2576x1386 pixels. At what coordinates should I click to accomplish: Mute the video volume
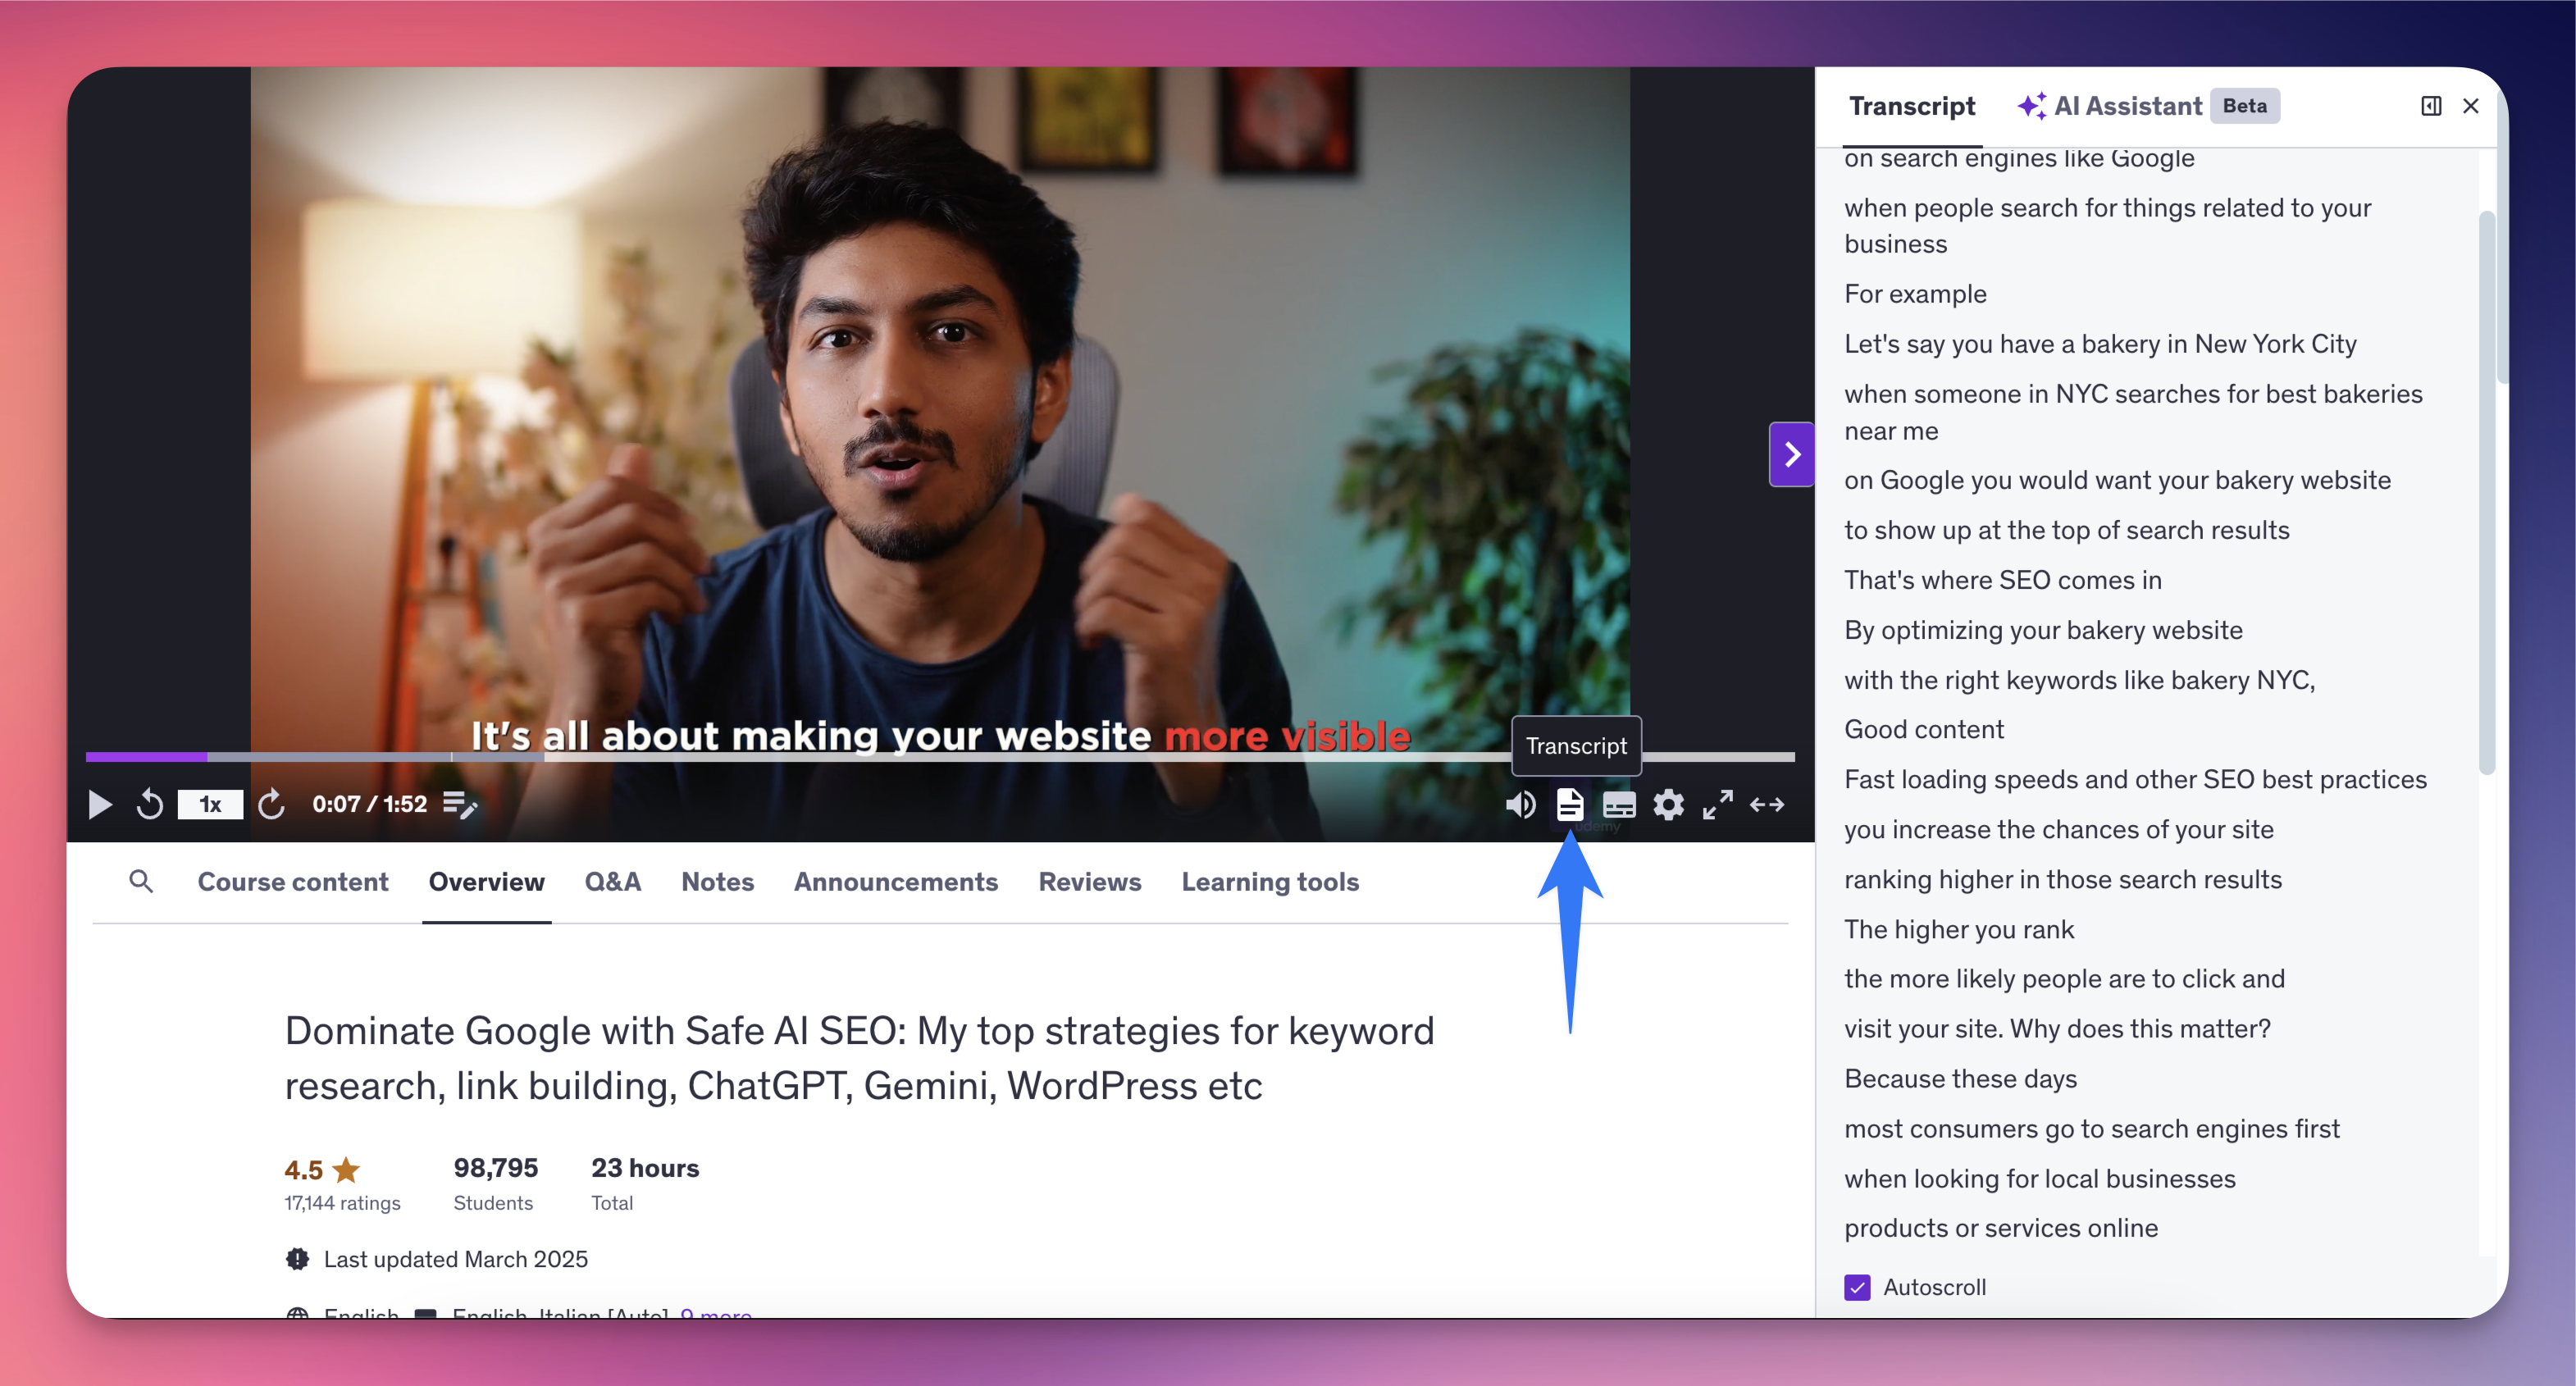[x=1521, y=804]
